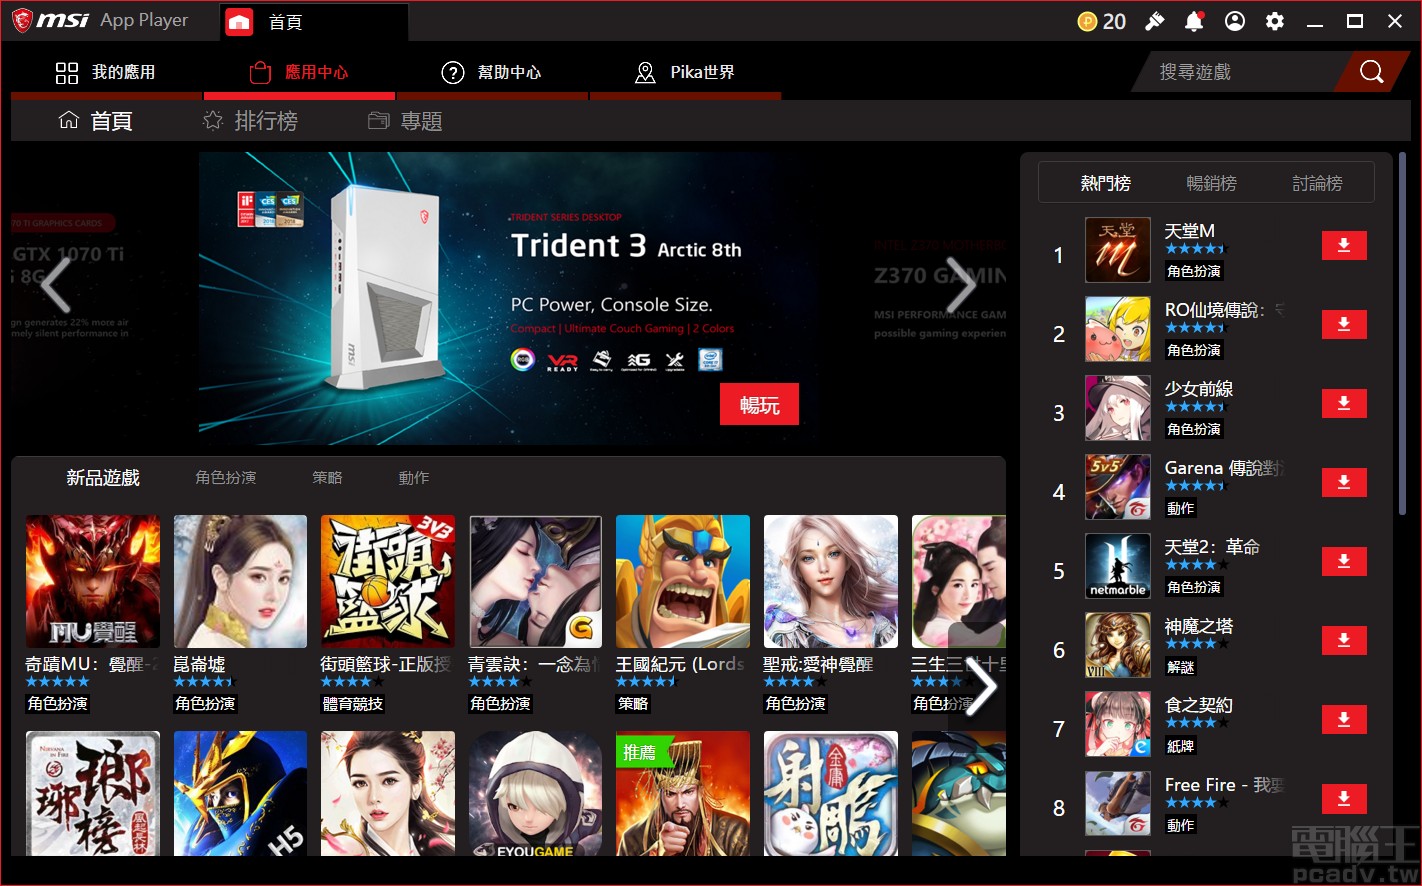Image resolution: width=1422 pixels, height=886 pixels.
Task: Open 我的應用 tab
Action: [x=106, y=72]
